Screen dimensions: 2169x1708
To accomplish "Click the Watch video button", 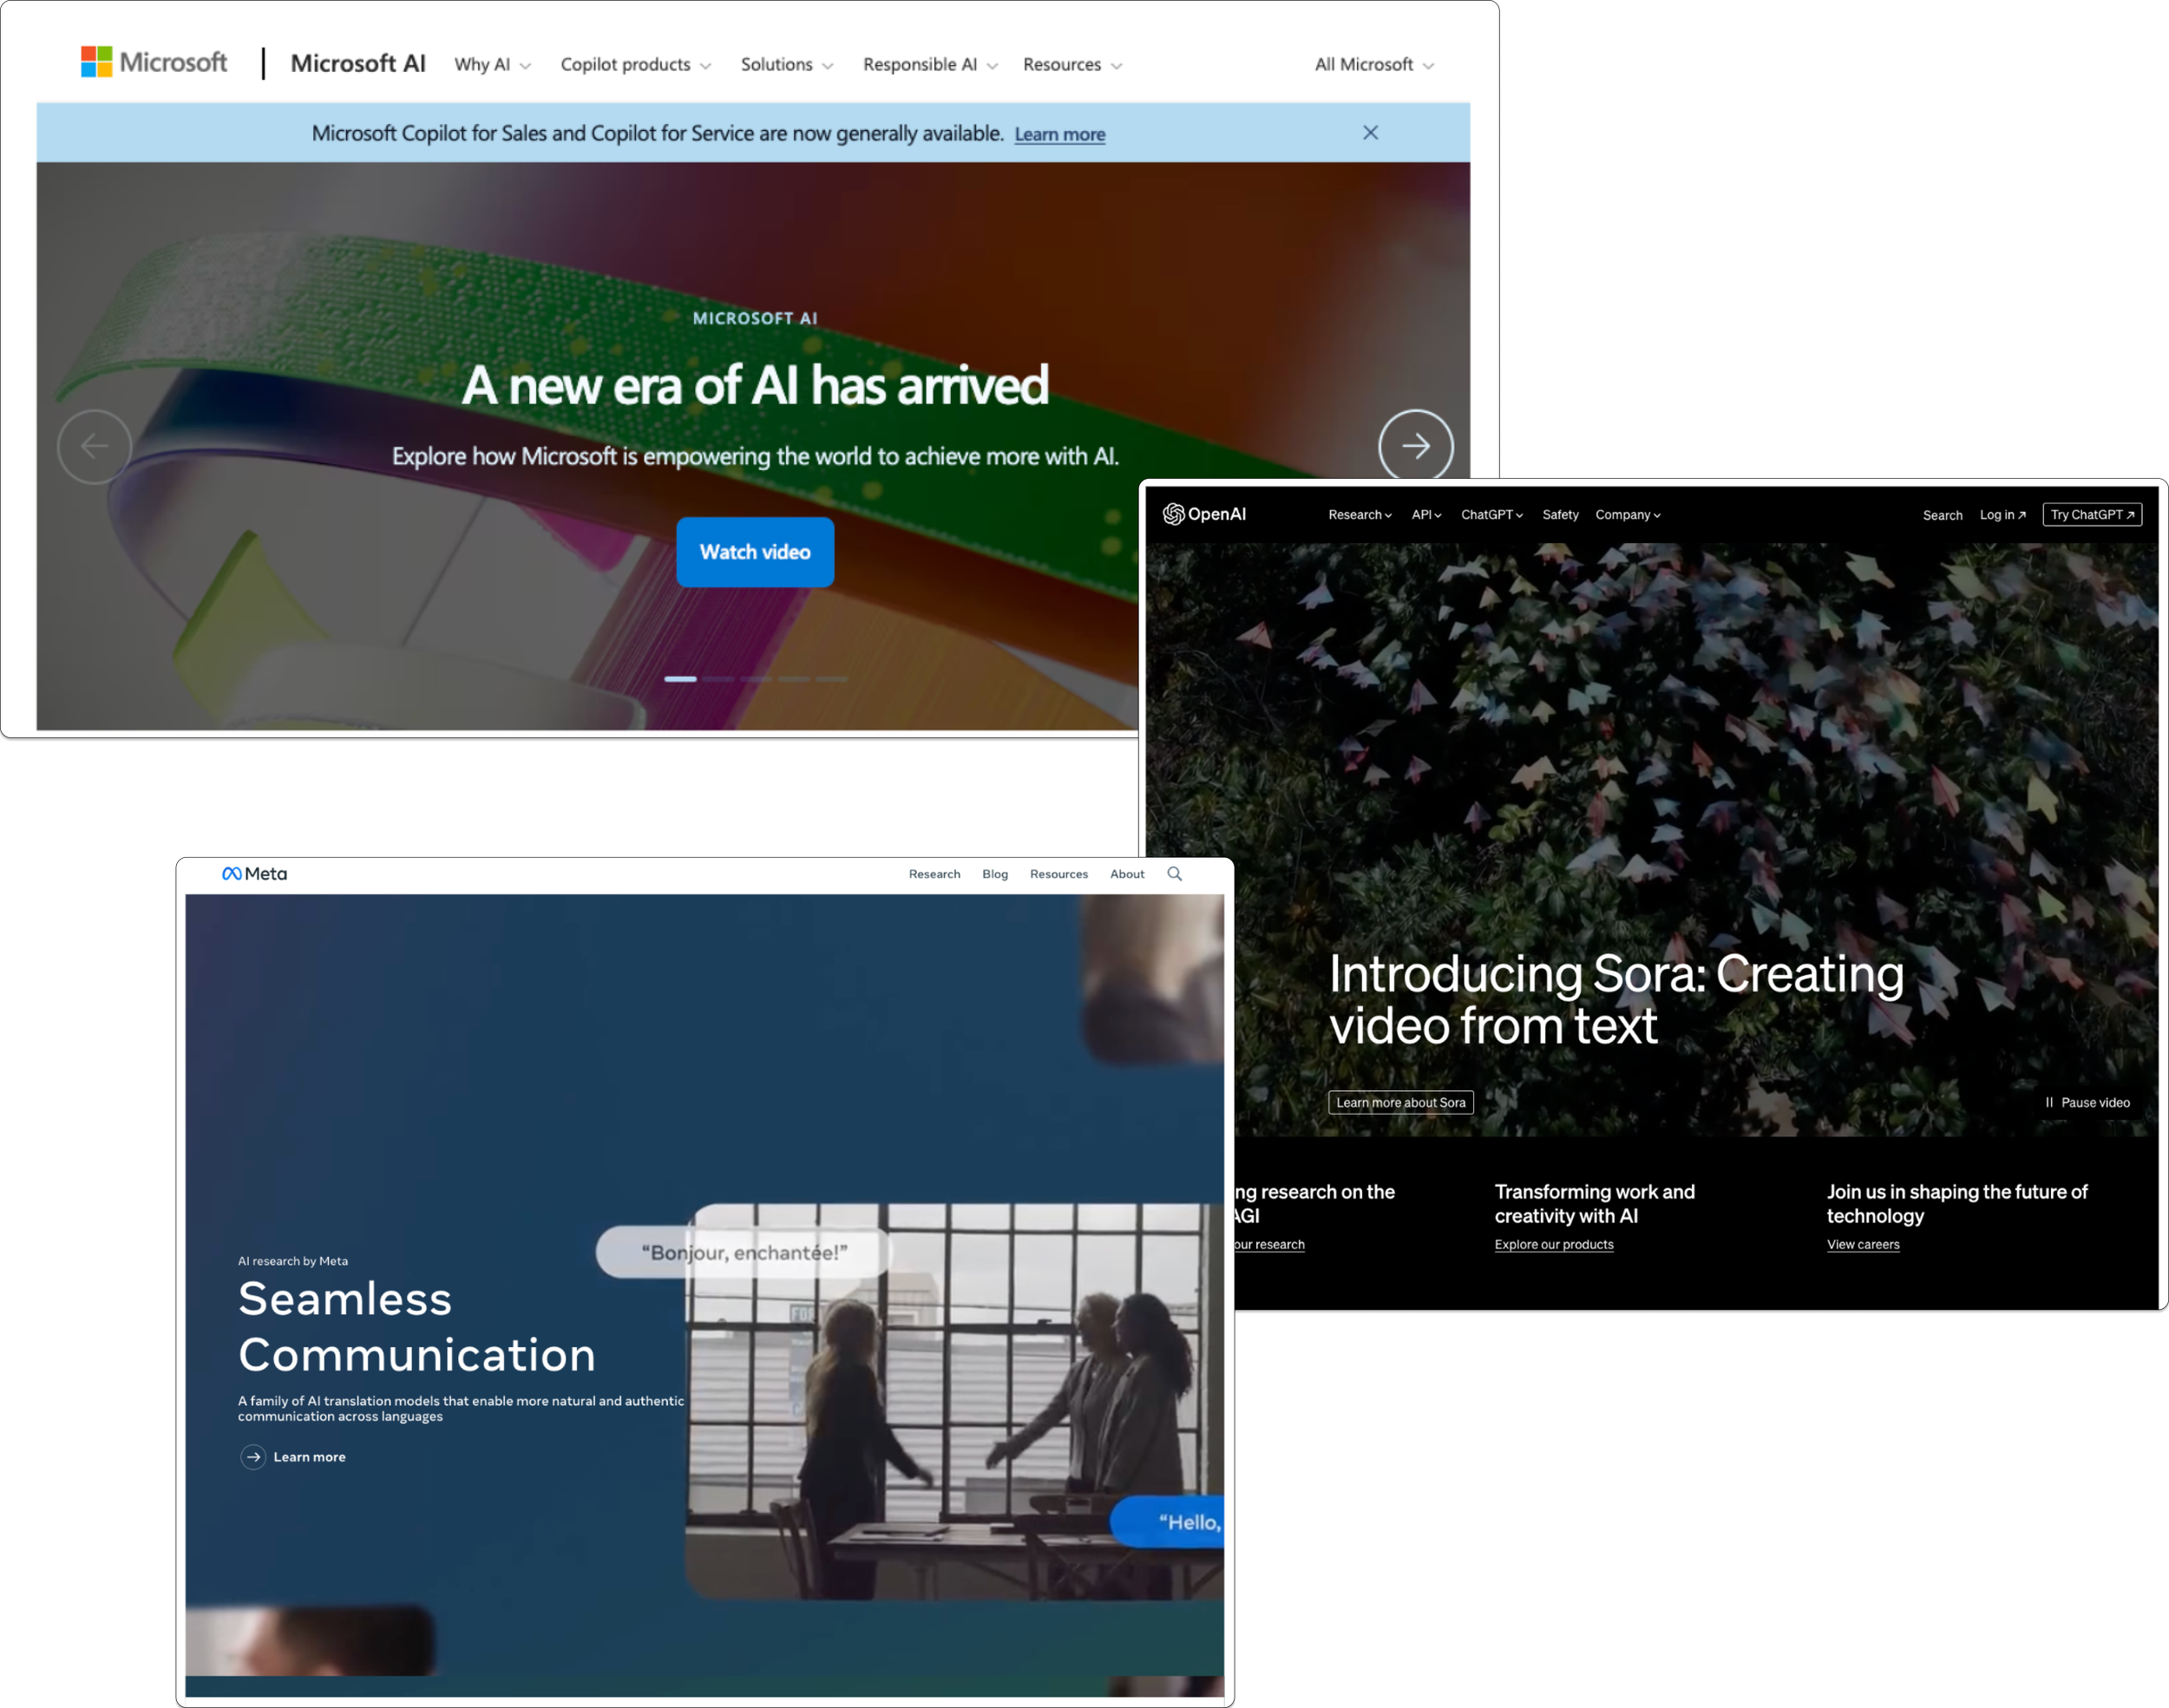I will pyautogui.click(x=754, y=551).
